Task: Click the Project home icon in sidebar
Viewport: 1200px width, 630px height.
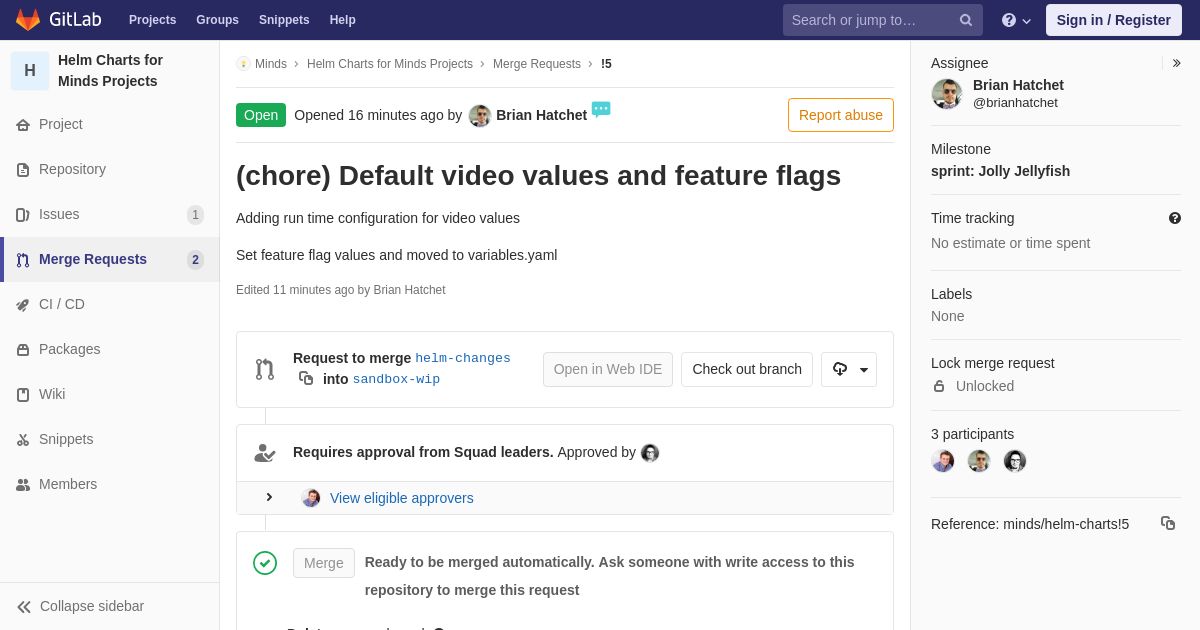Action: click(23, 125)
